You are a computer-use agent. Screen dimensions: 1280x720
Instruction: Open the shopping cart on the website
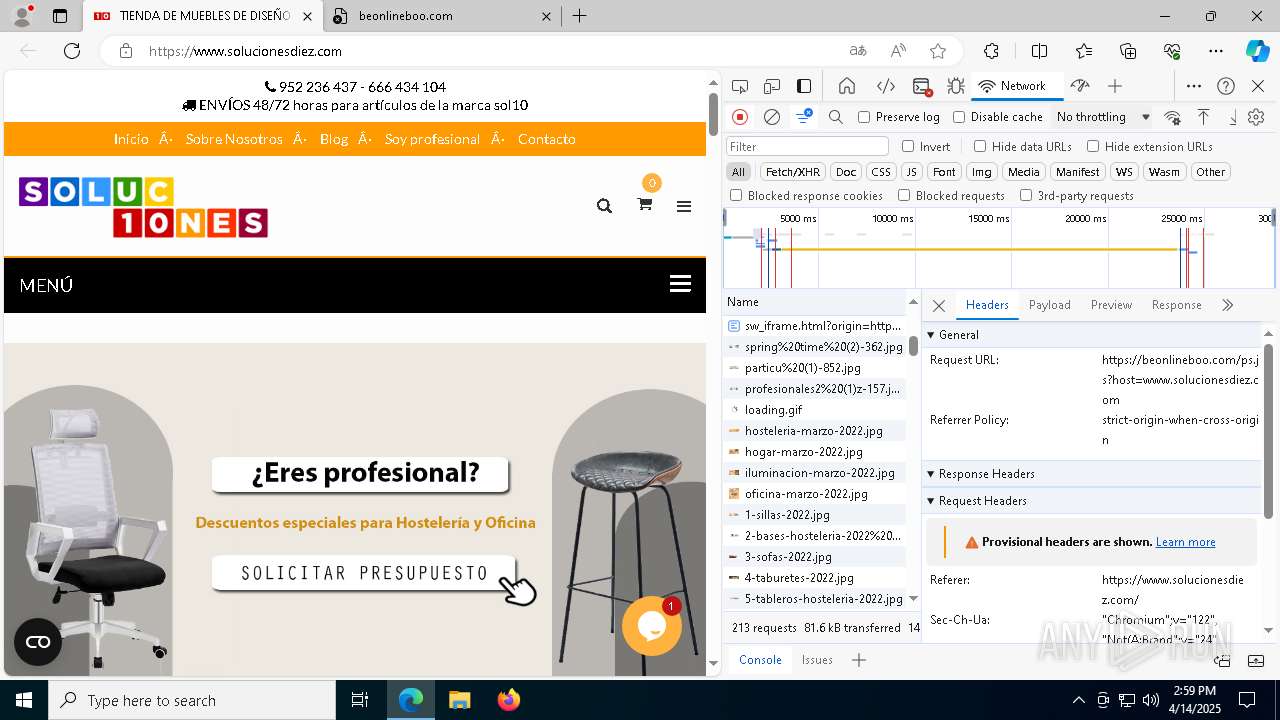pos(645,204)
